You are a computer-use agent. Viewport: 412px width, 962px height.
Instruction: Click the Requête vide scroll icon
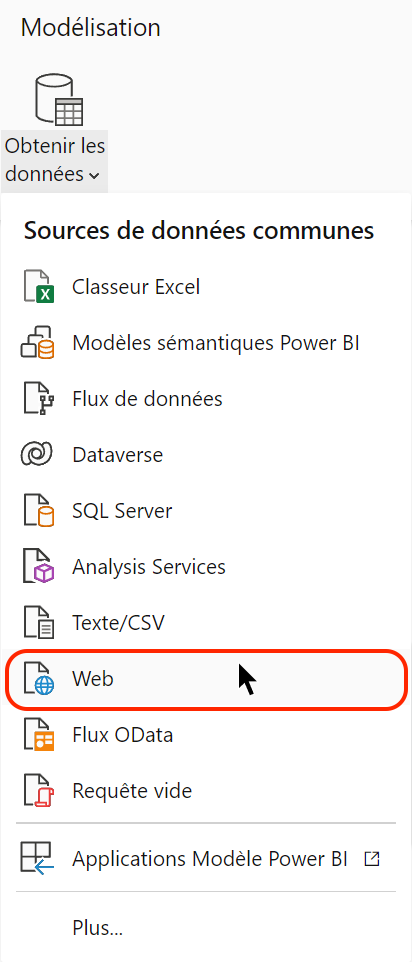pyautogui.click(x=39, y=791)
